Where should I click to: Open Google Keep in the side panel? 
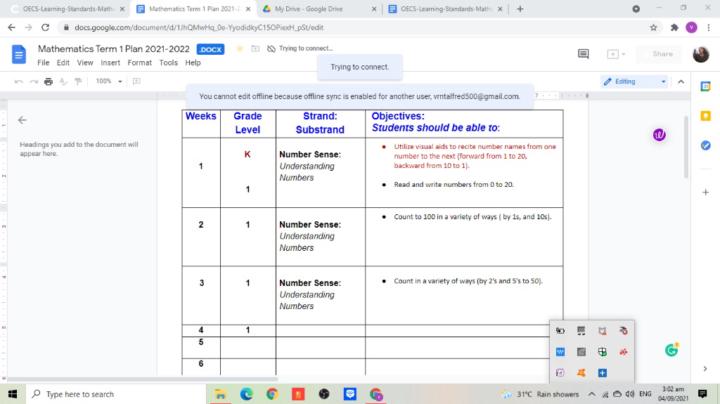(706, 116)
